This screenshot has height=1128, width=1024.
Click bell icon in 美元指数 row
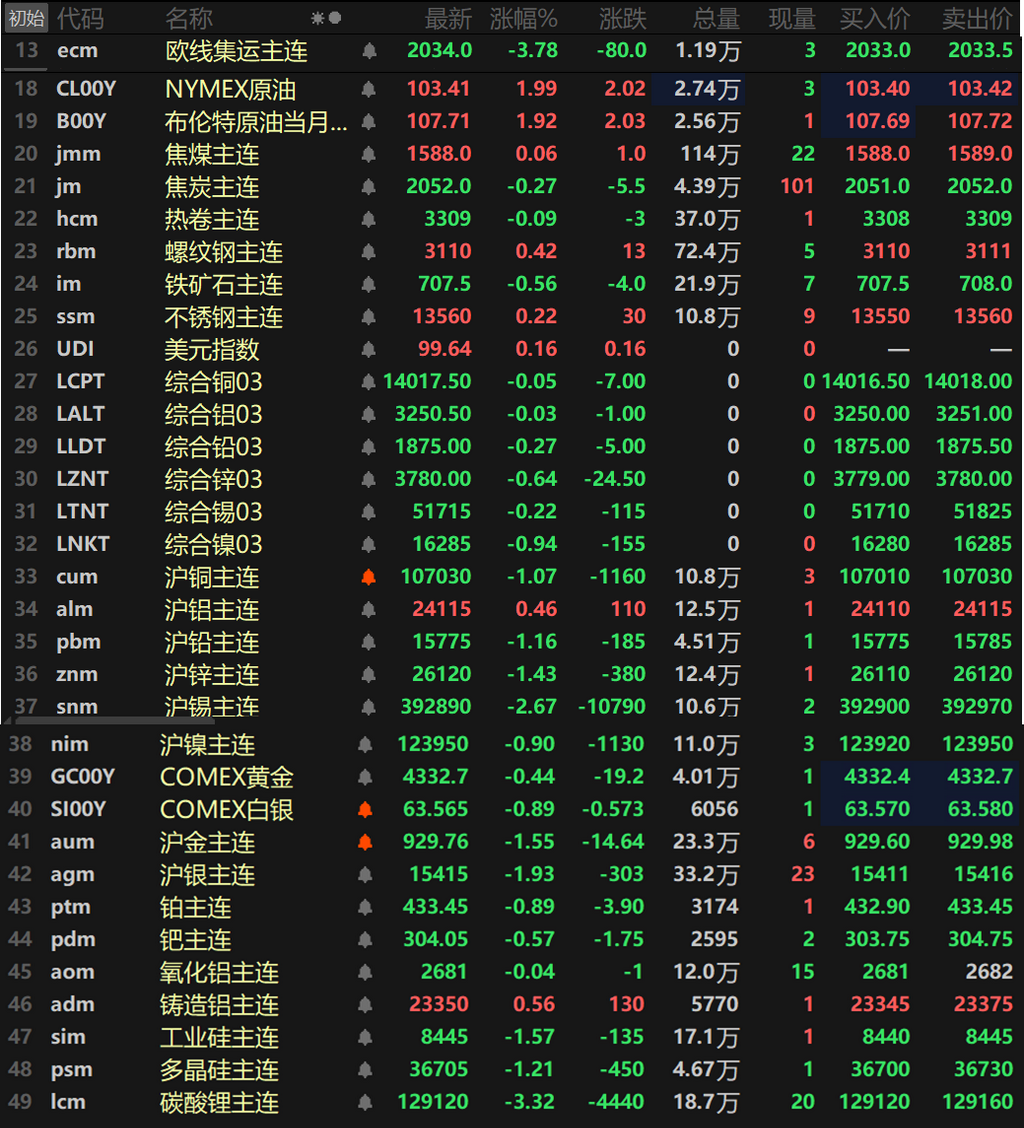(x=368, y=350)
